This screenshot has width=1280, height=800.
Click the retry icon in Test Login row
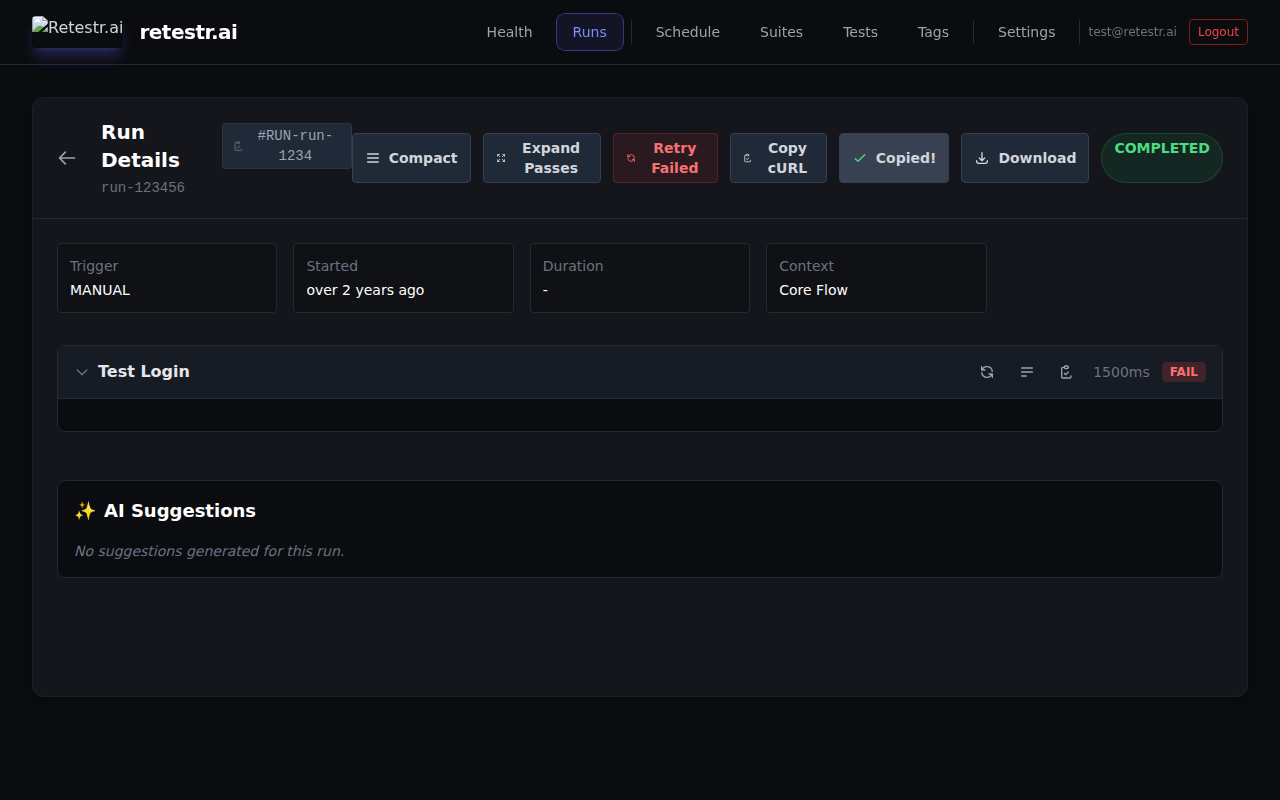(987, 372)
